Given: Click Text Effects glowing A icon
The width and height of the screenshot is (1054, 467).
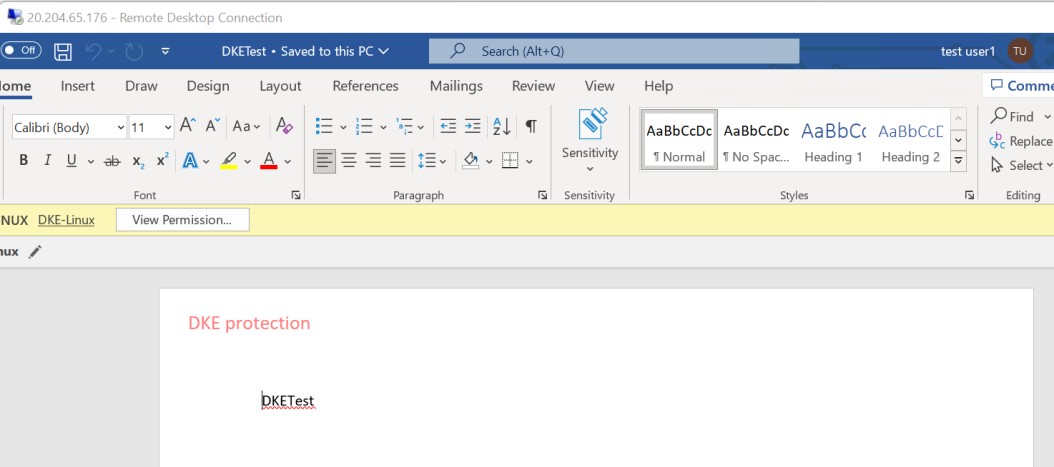Looking at the screenshot, I should pyautogui.click(x=190, y=161).
